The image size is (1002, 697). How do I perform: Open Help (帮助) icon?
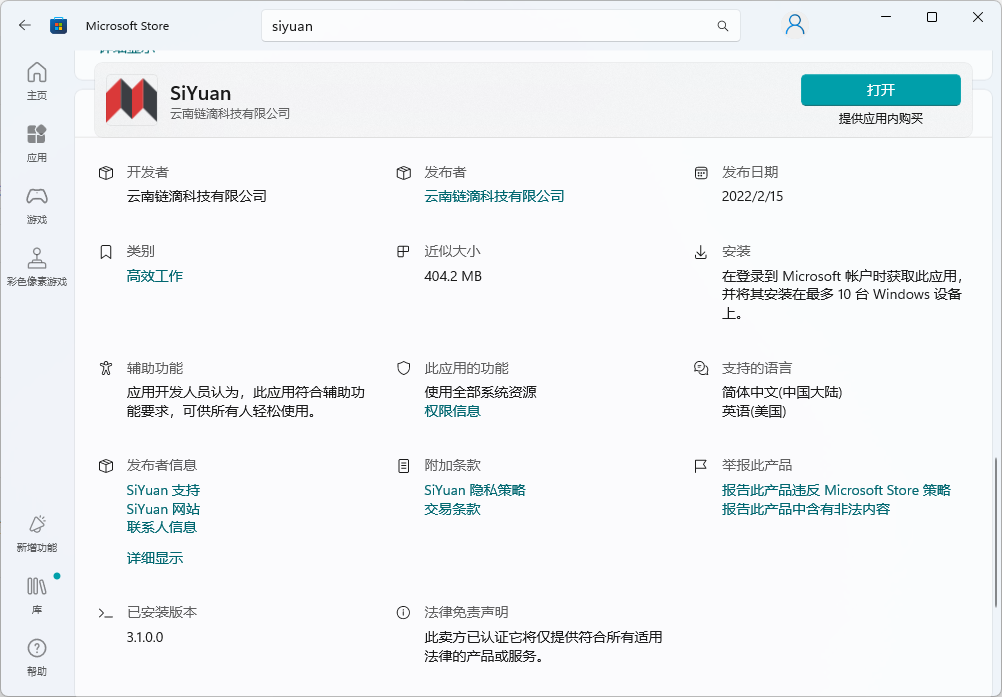[x=37, y=656]
